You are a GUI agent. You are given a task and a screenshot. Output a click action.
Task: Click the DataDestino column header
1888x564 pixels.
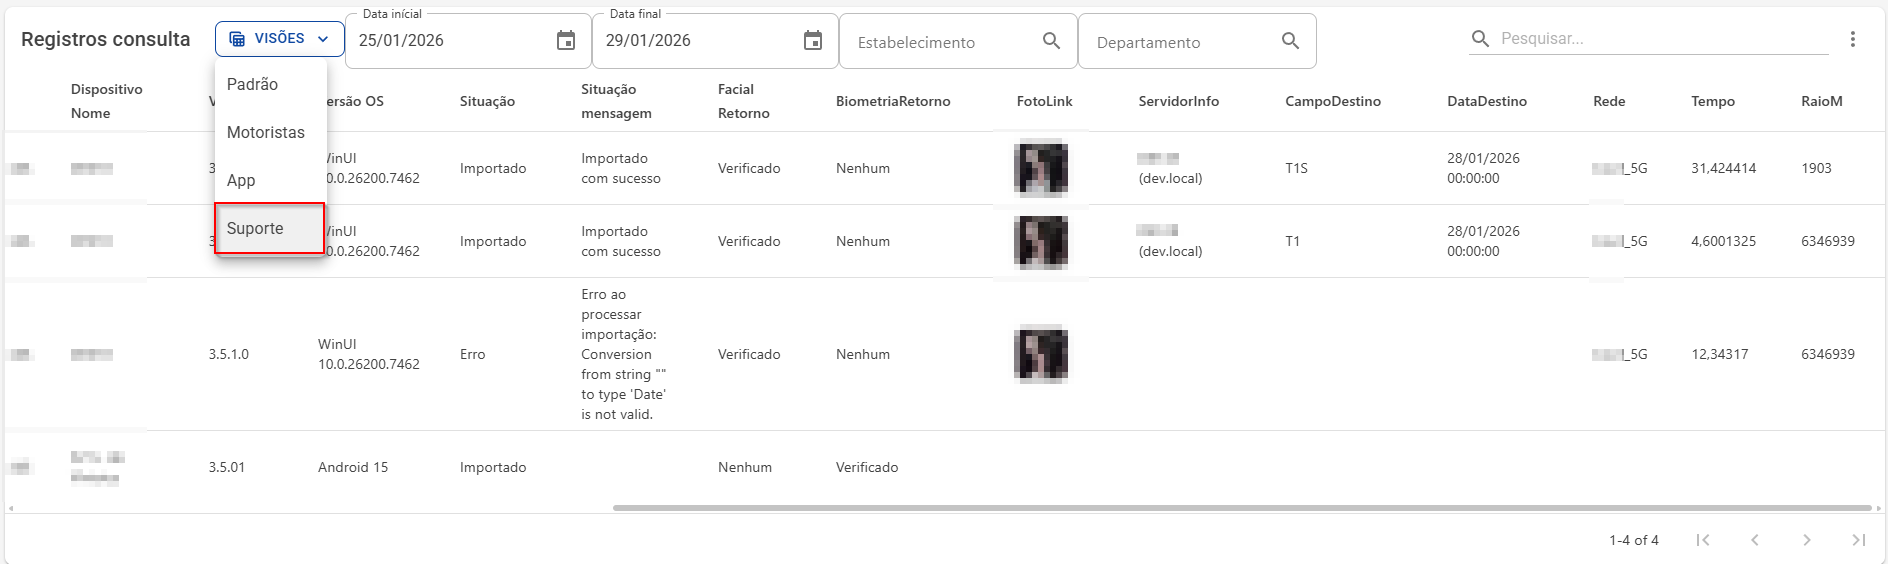tap(1487, 101)
